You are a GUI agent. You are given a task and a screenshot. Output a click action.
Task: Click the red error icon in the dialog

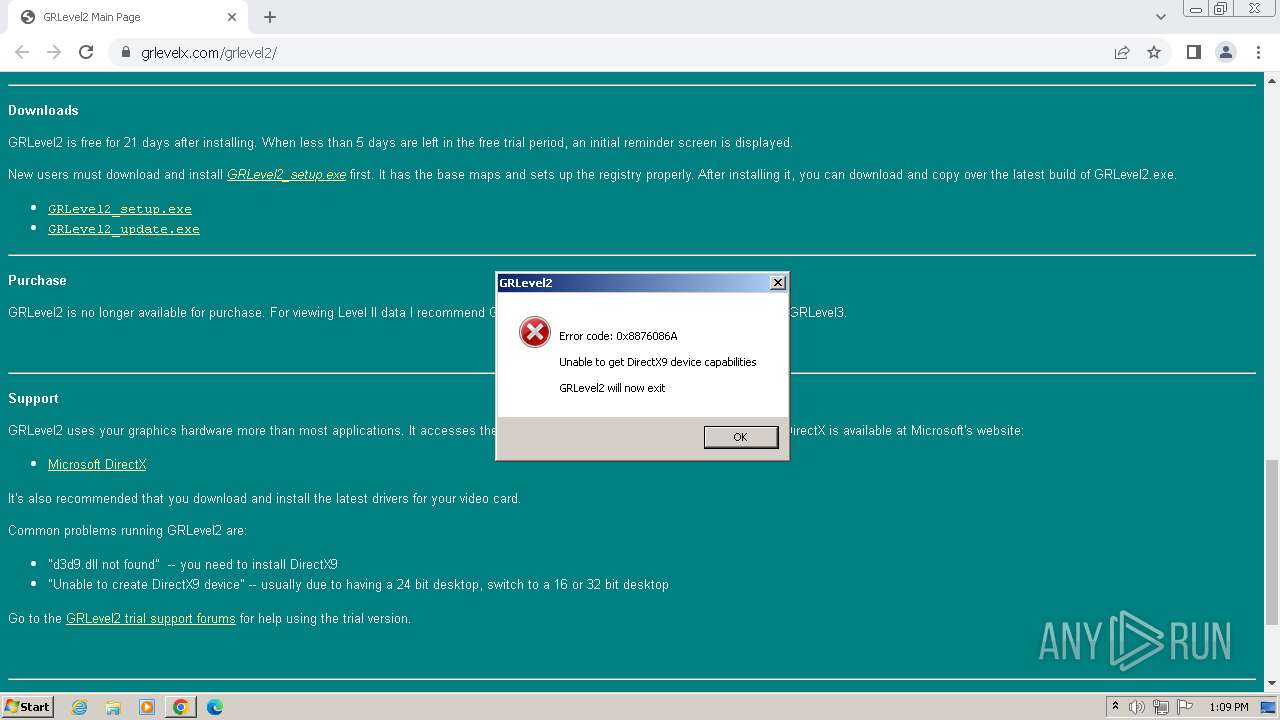pos(535,332)
